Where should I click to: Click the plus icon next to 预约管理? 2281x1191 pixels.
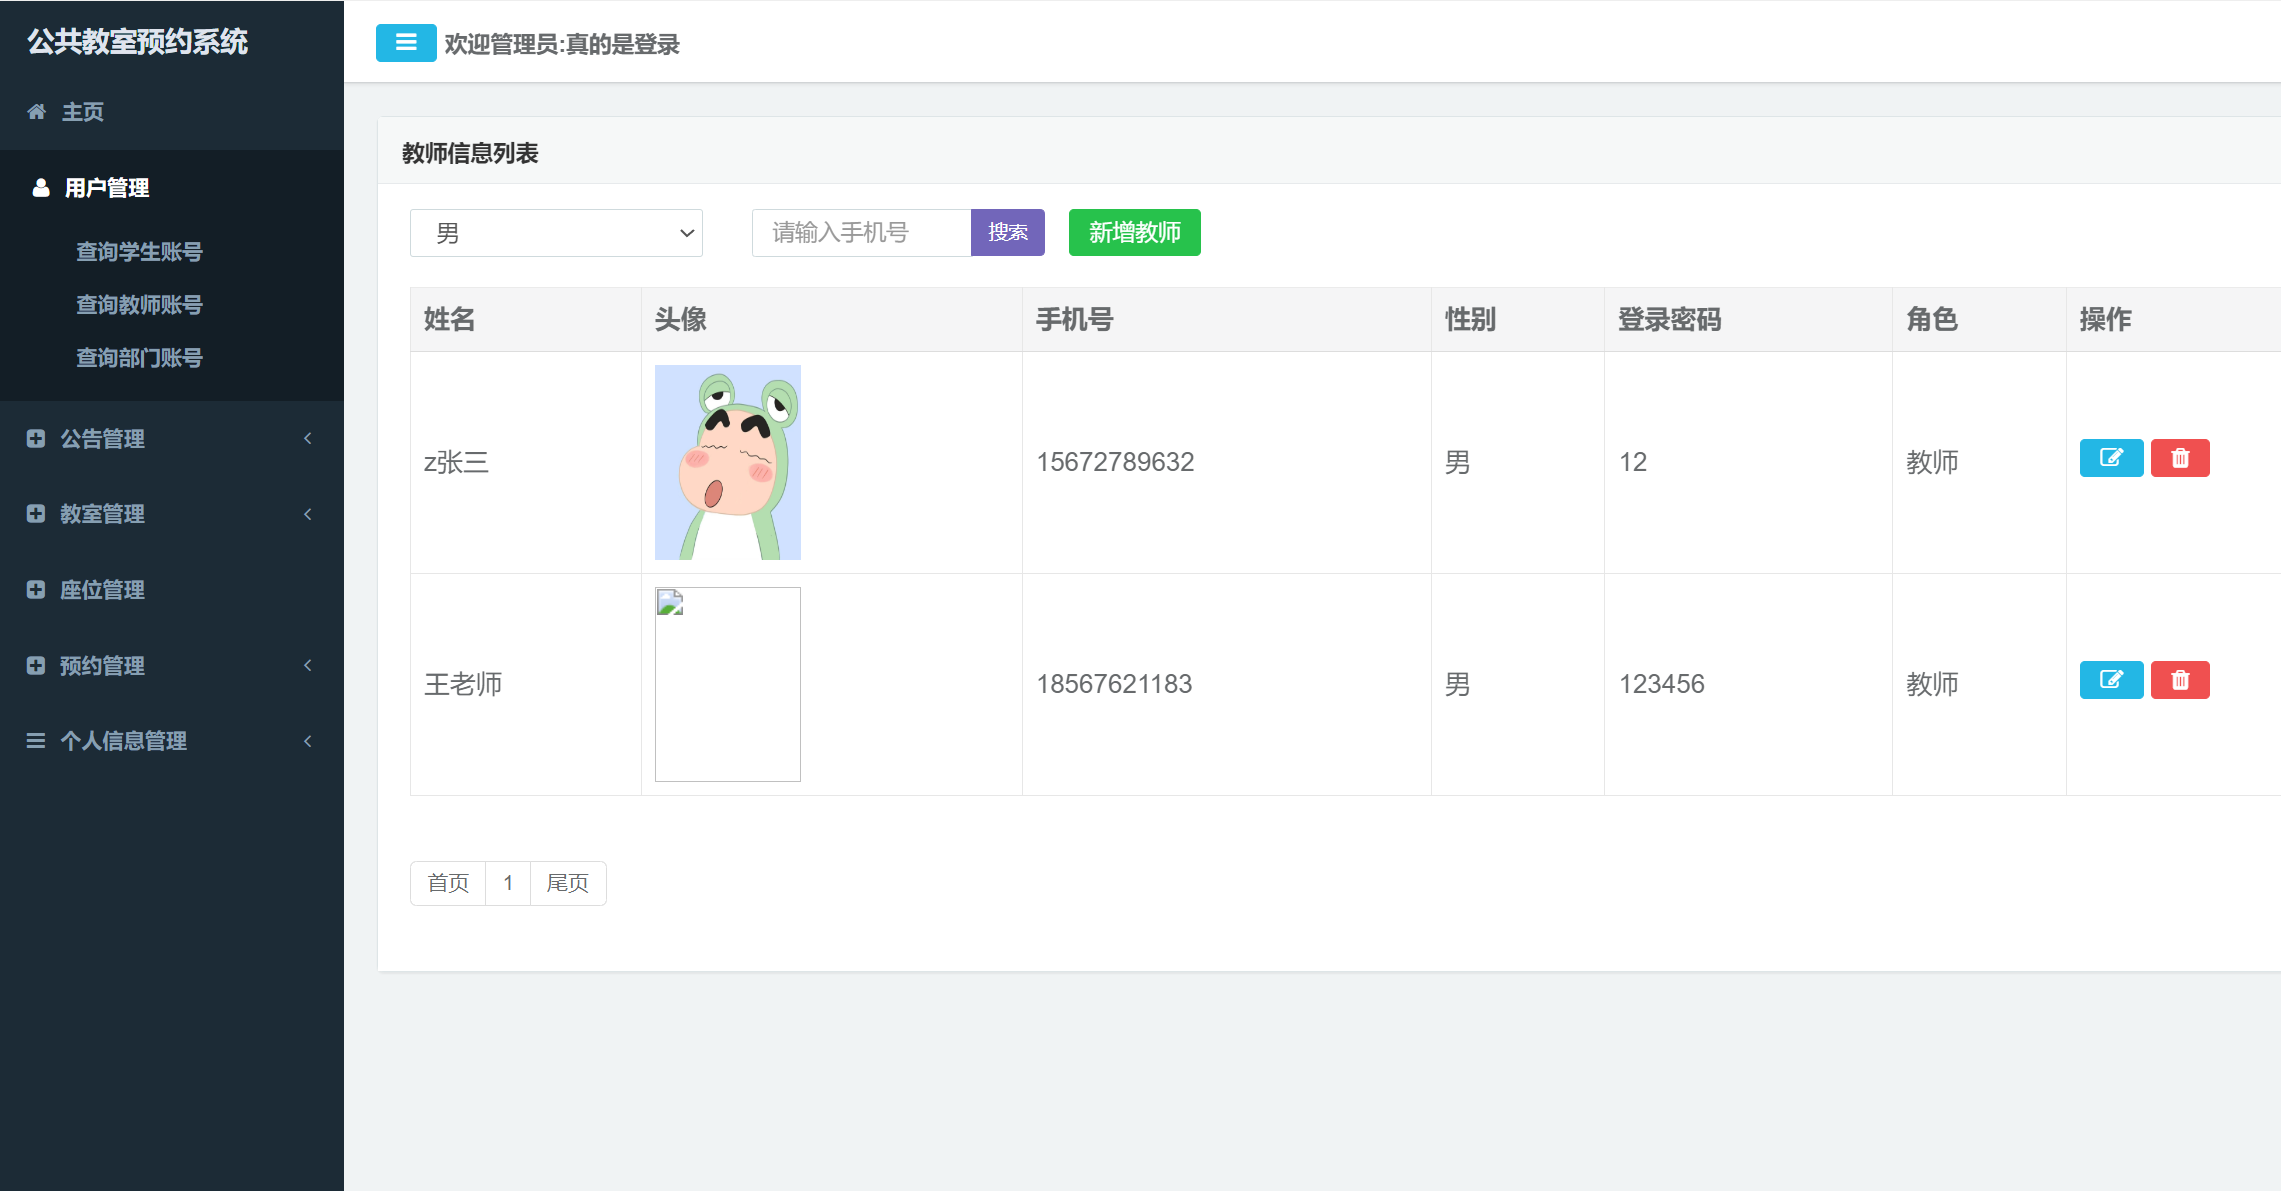click(x=35, y=665)
